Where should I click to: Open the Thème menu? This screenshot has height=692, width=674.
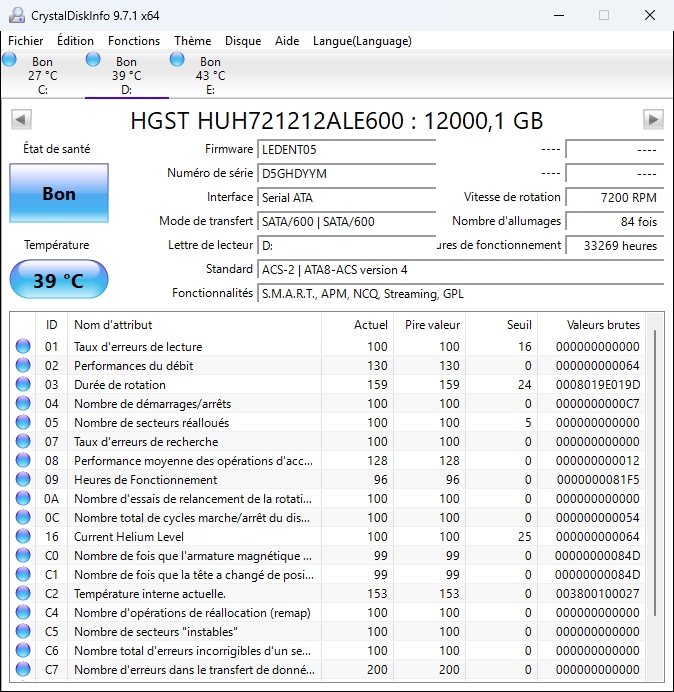[192, 41]
